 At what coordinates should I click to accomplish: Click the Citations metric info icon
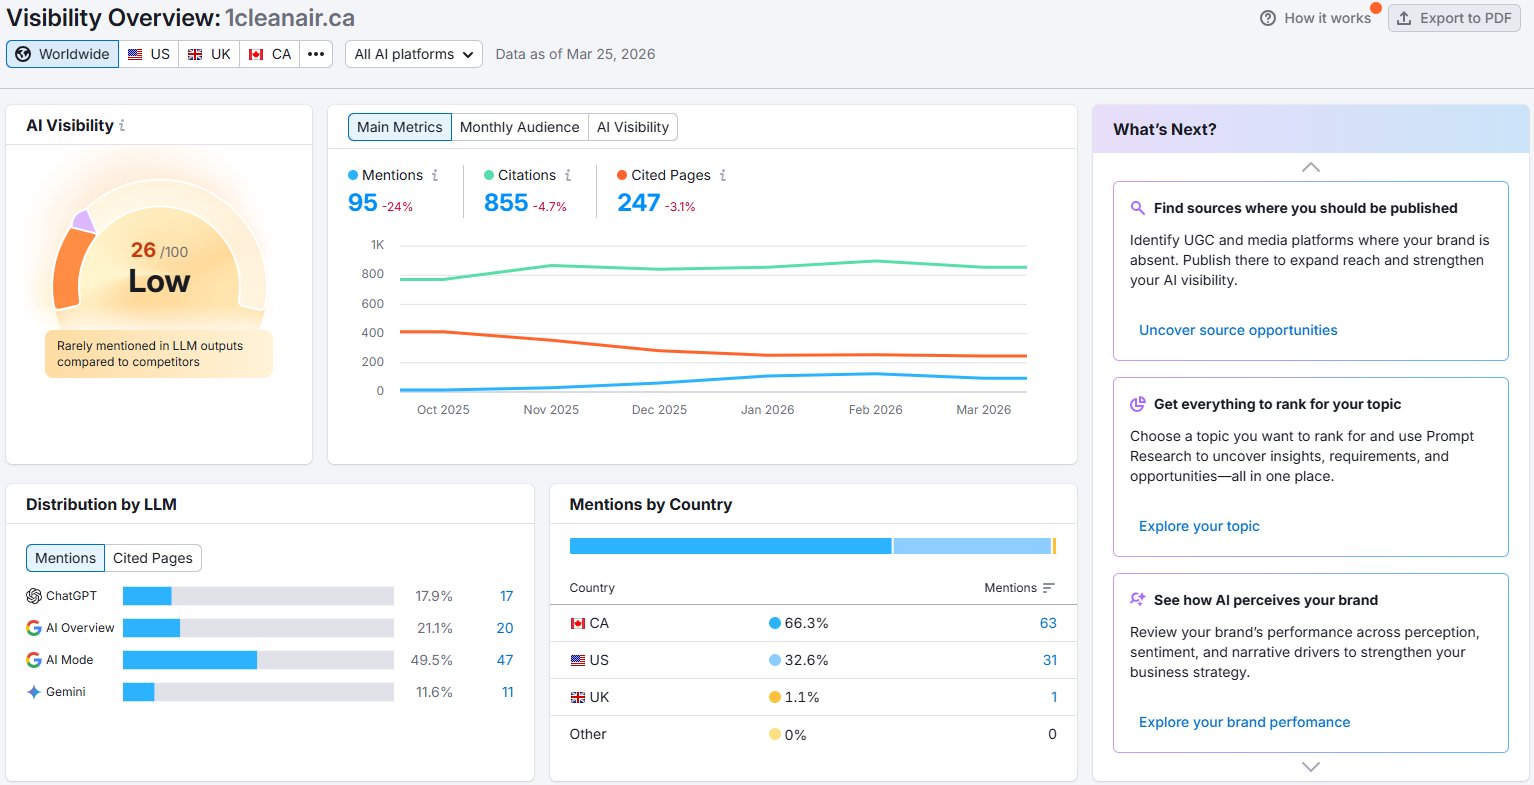coord(568,175)
